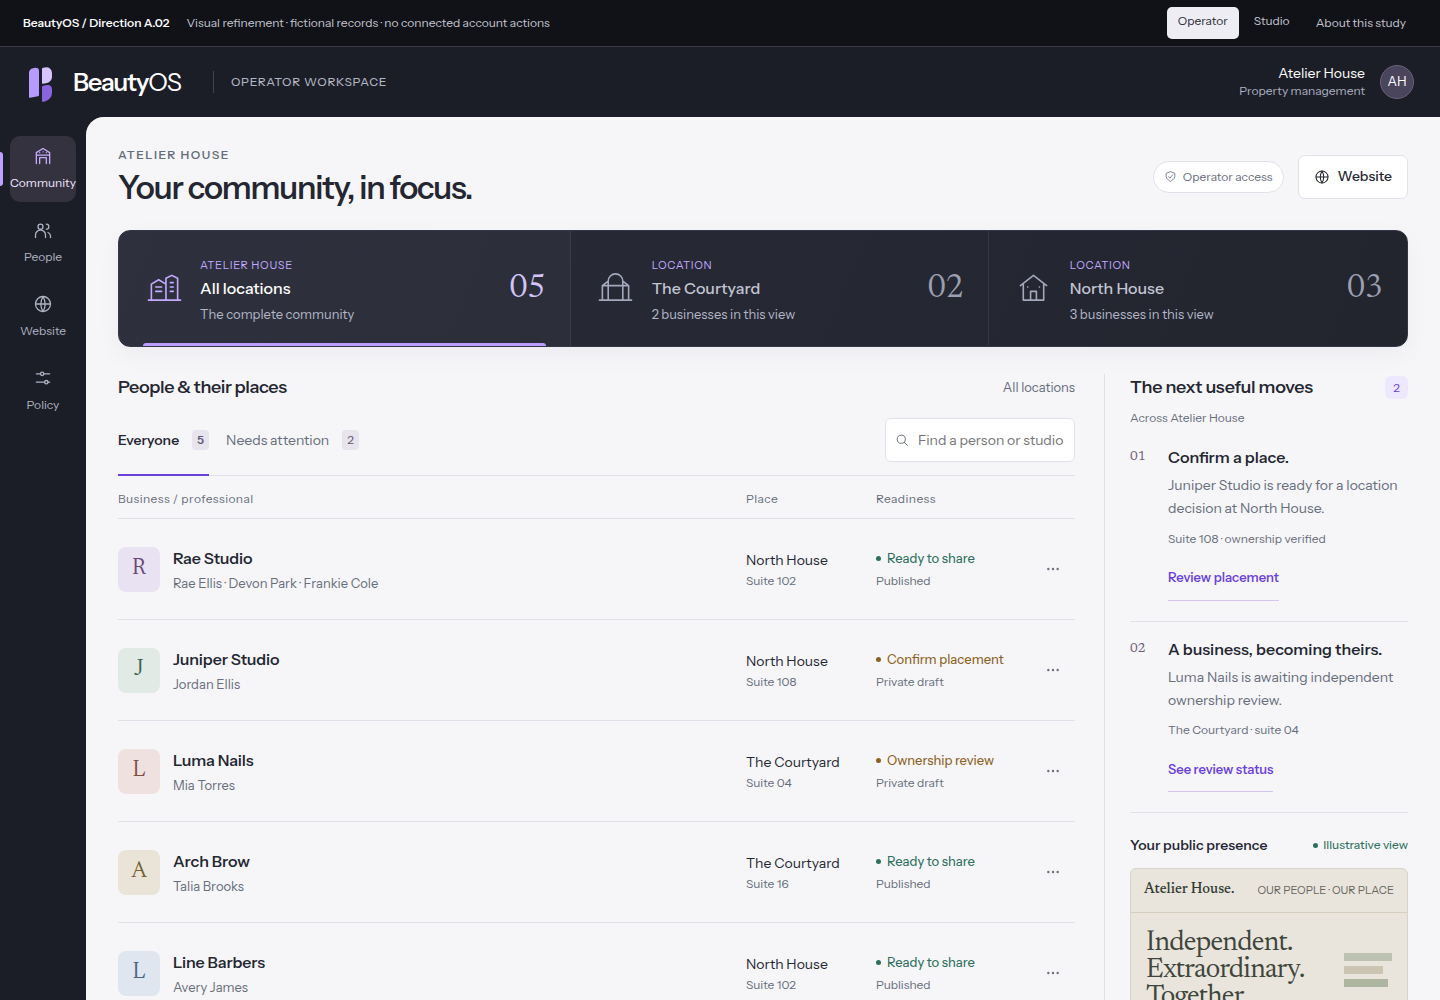Open the Policy sidebar section

click(x=43, y=391)
